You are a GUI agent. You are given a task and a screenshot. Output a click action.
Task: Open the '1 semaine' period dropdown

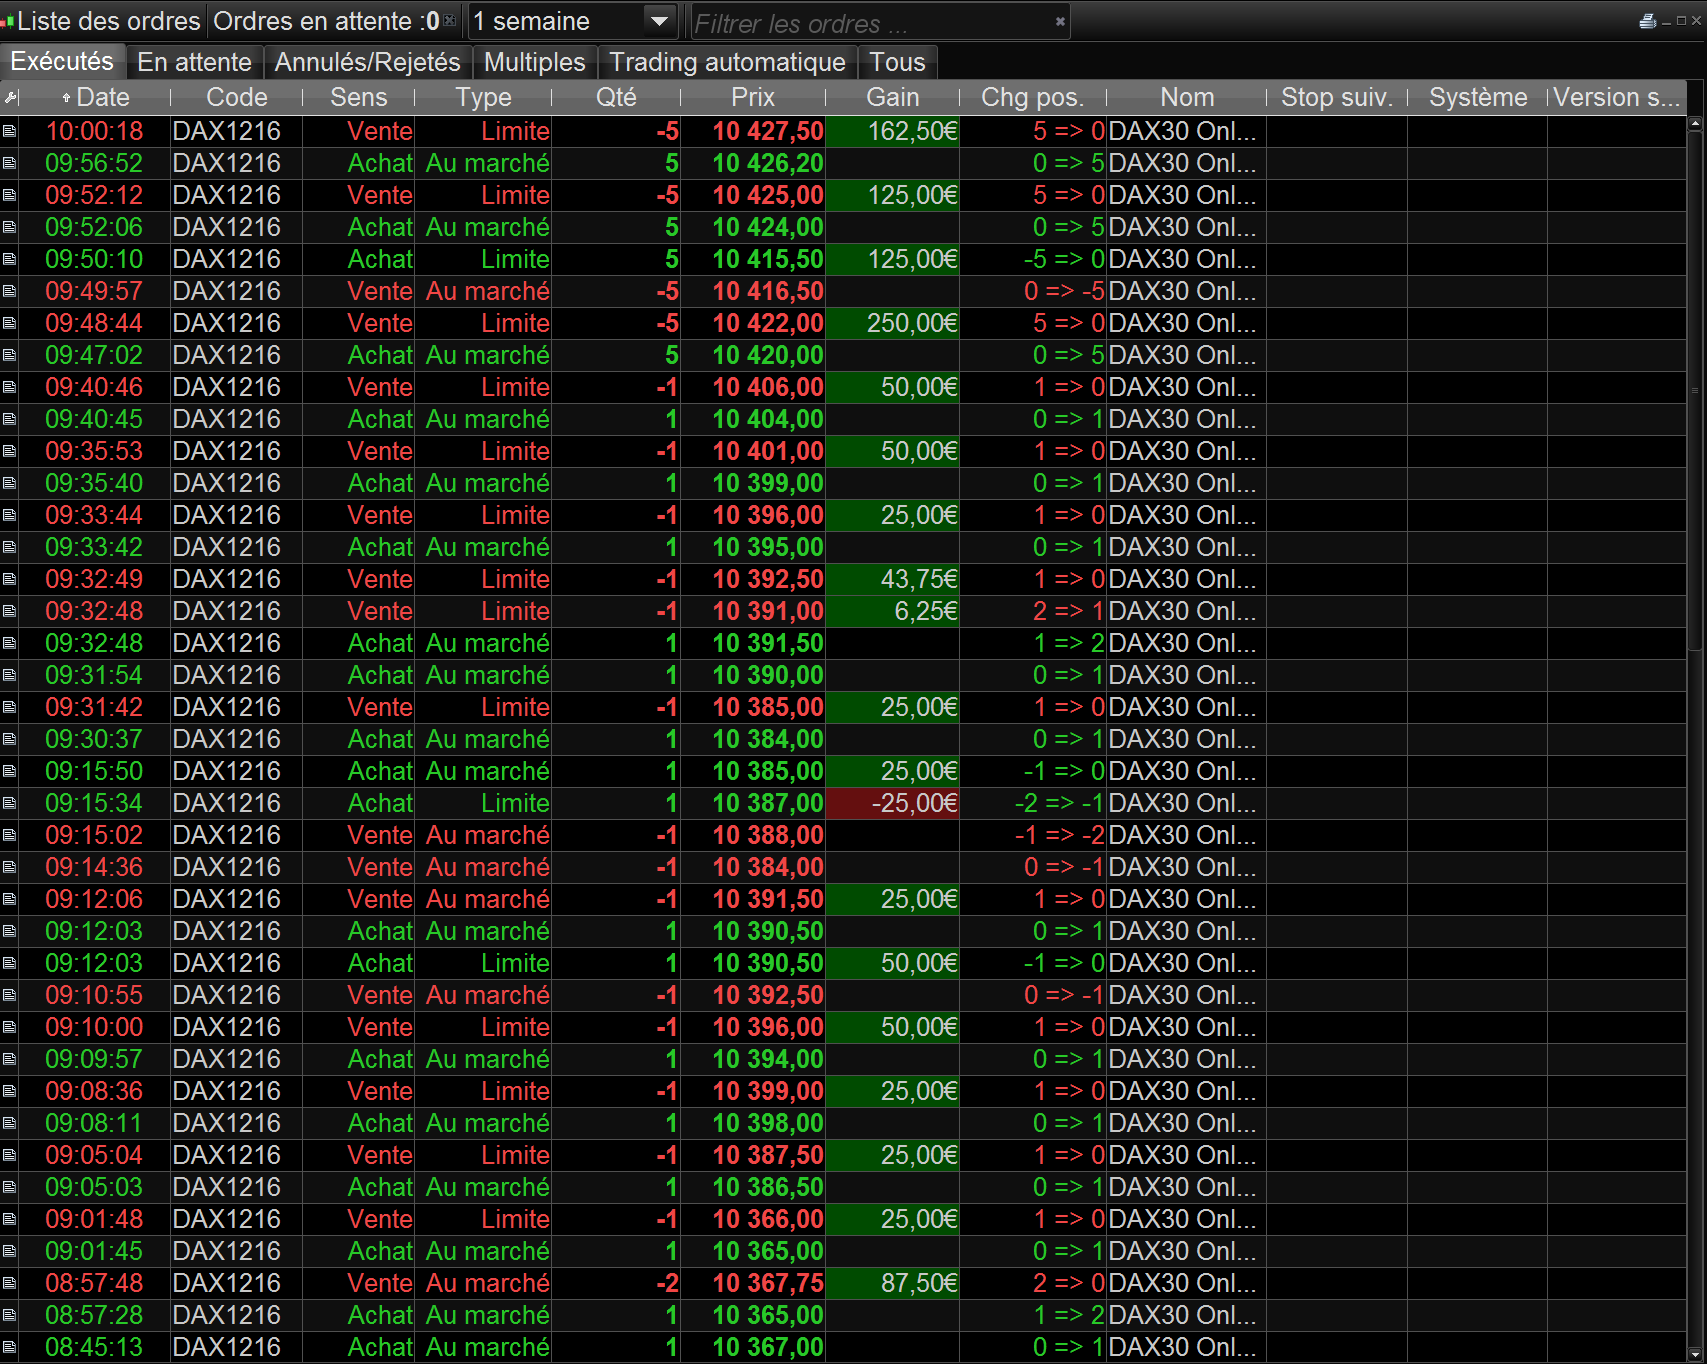coord(573,21)
